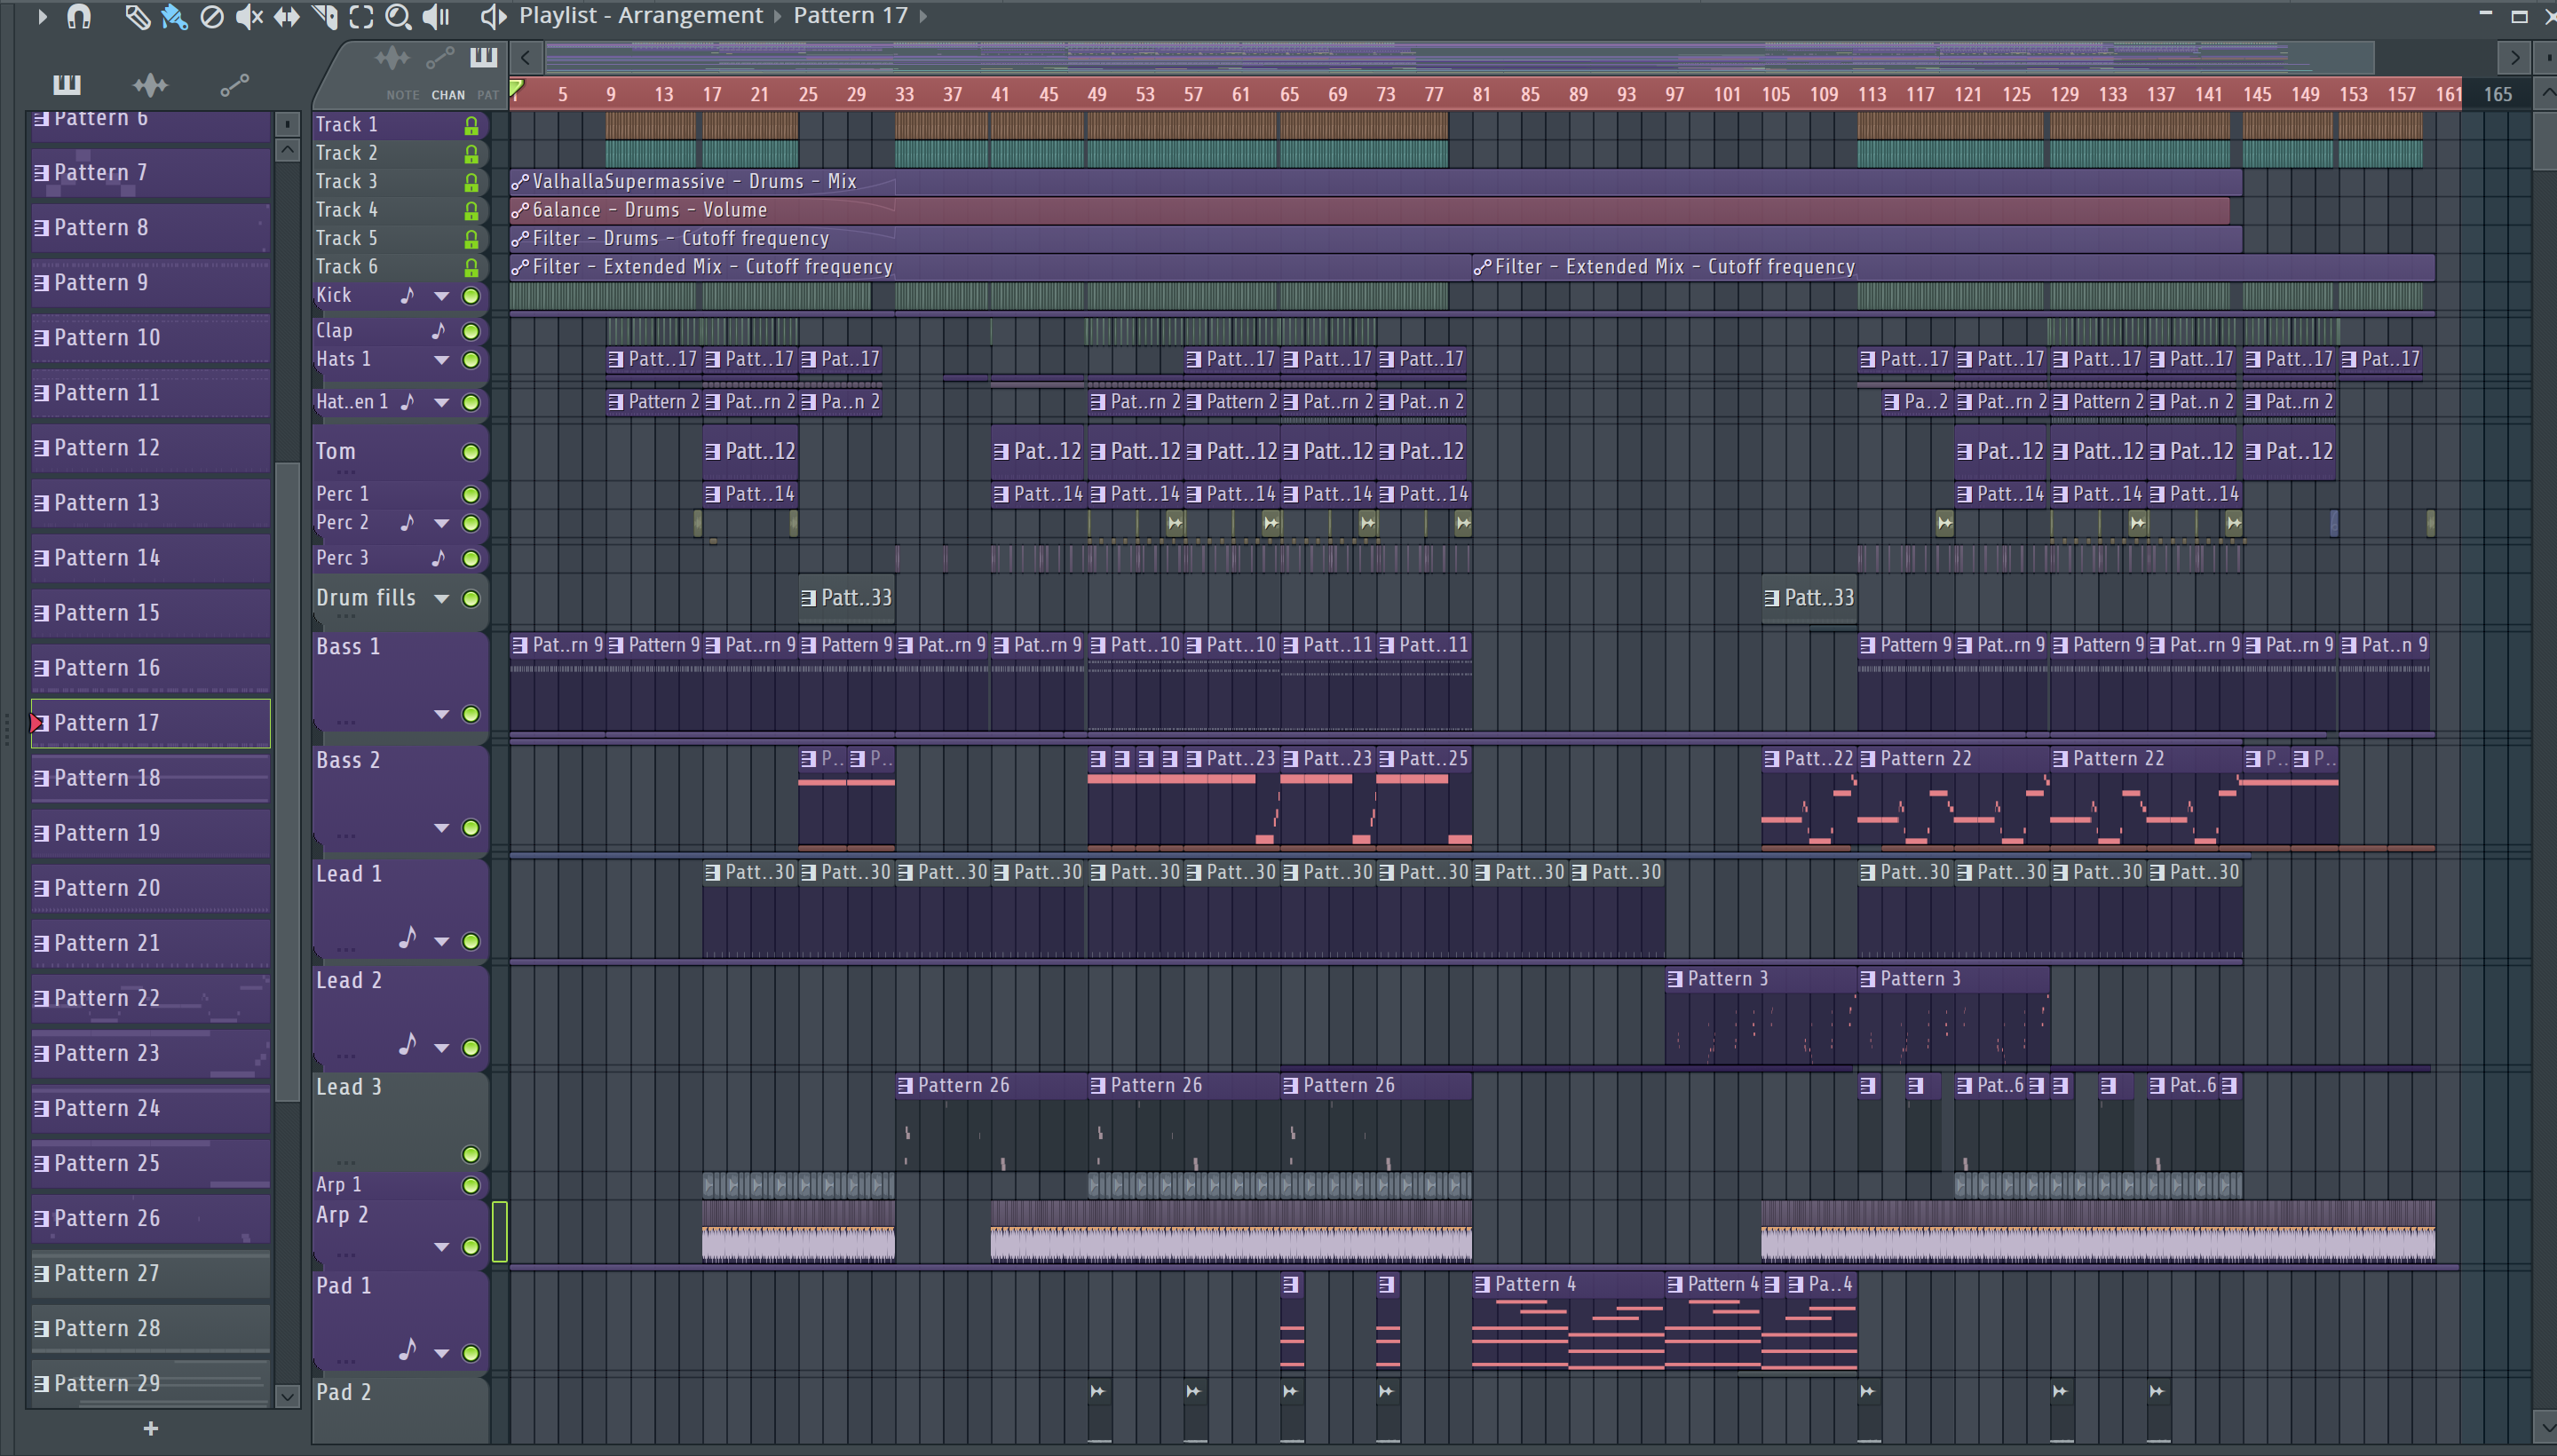Add a new pattern with plus icon
Viewport: 2557px width, 1456px height.
(150, 1428)
